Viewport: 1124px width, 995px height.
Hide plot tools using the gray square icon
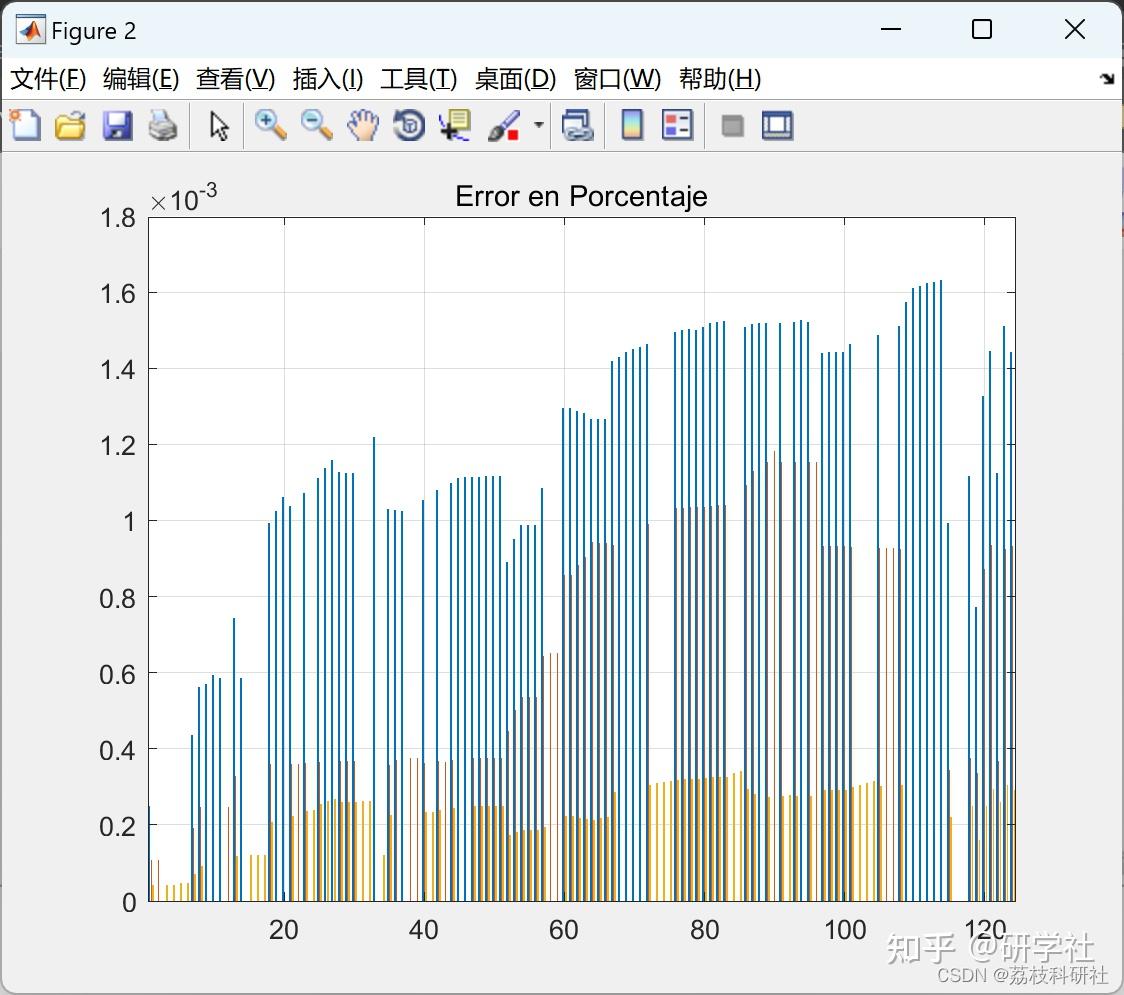tap(733, 125)
